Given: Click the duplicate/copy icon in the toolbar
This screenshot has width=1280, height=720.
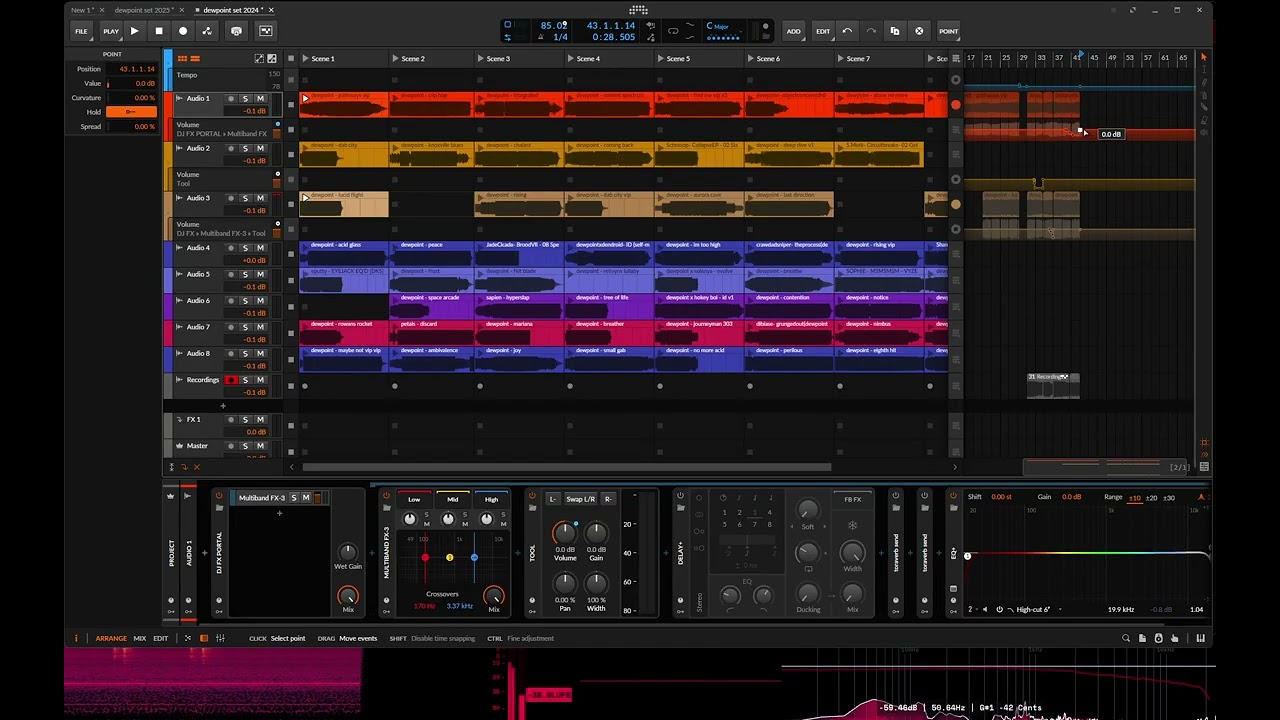Looking at the screenshot, I should pyautogui.click(x=895, y=31).
